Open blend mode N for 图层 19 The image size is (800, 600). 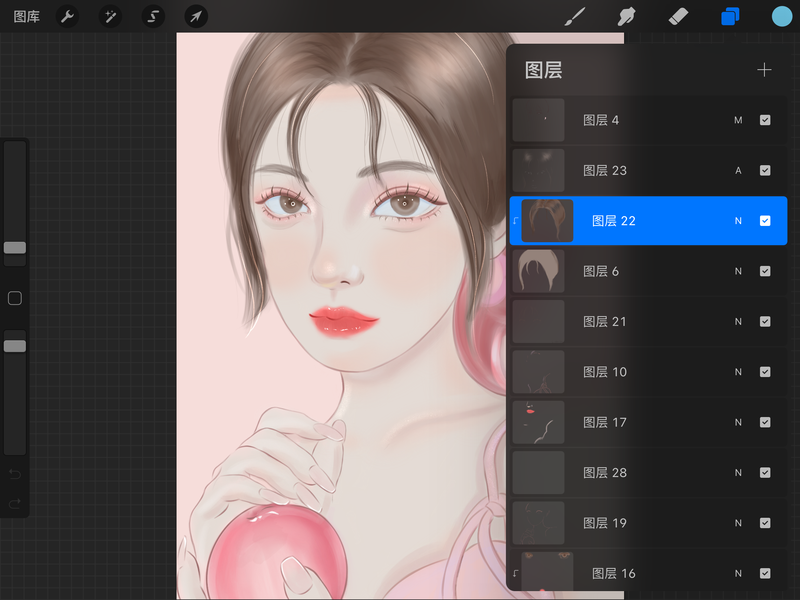click(738, 523)
